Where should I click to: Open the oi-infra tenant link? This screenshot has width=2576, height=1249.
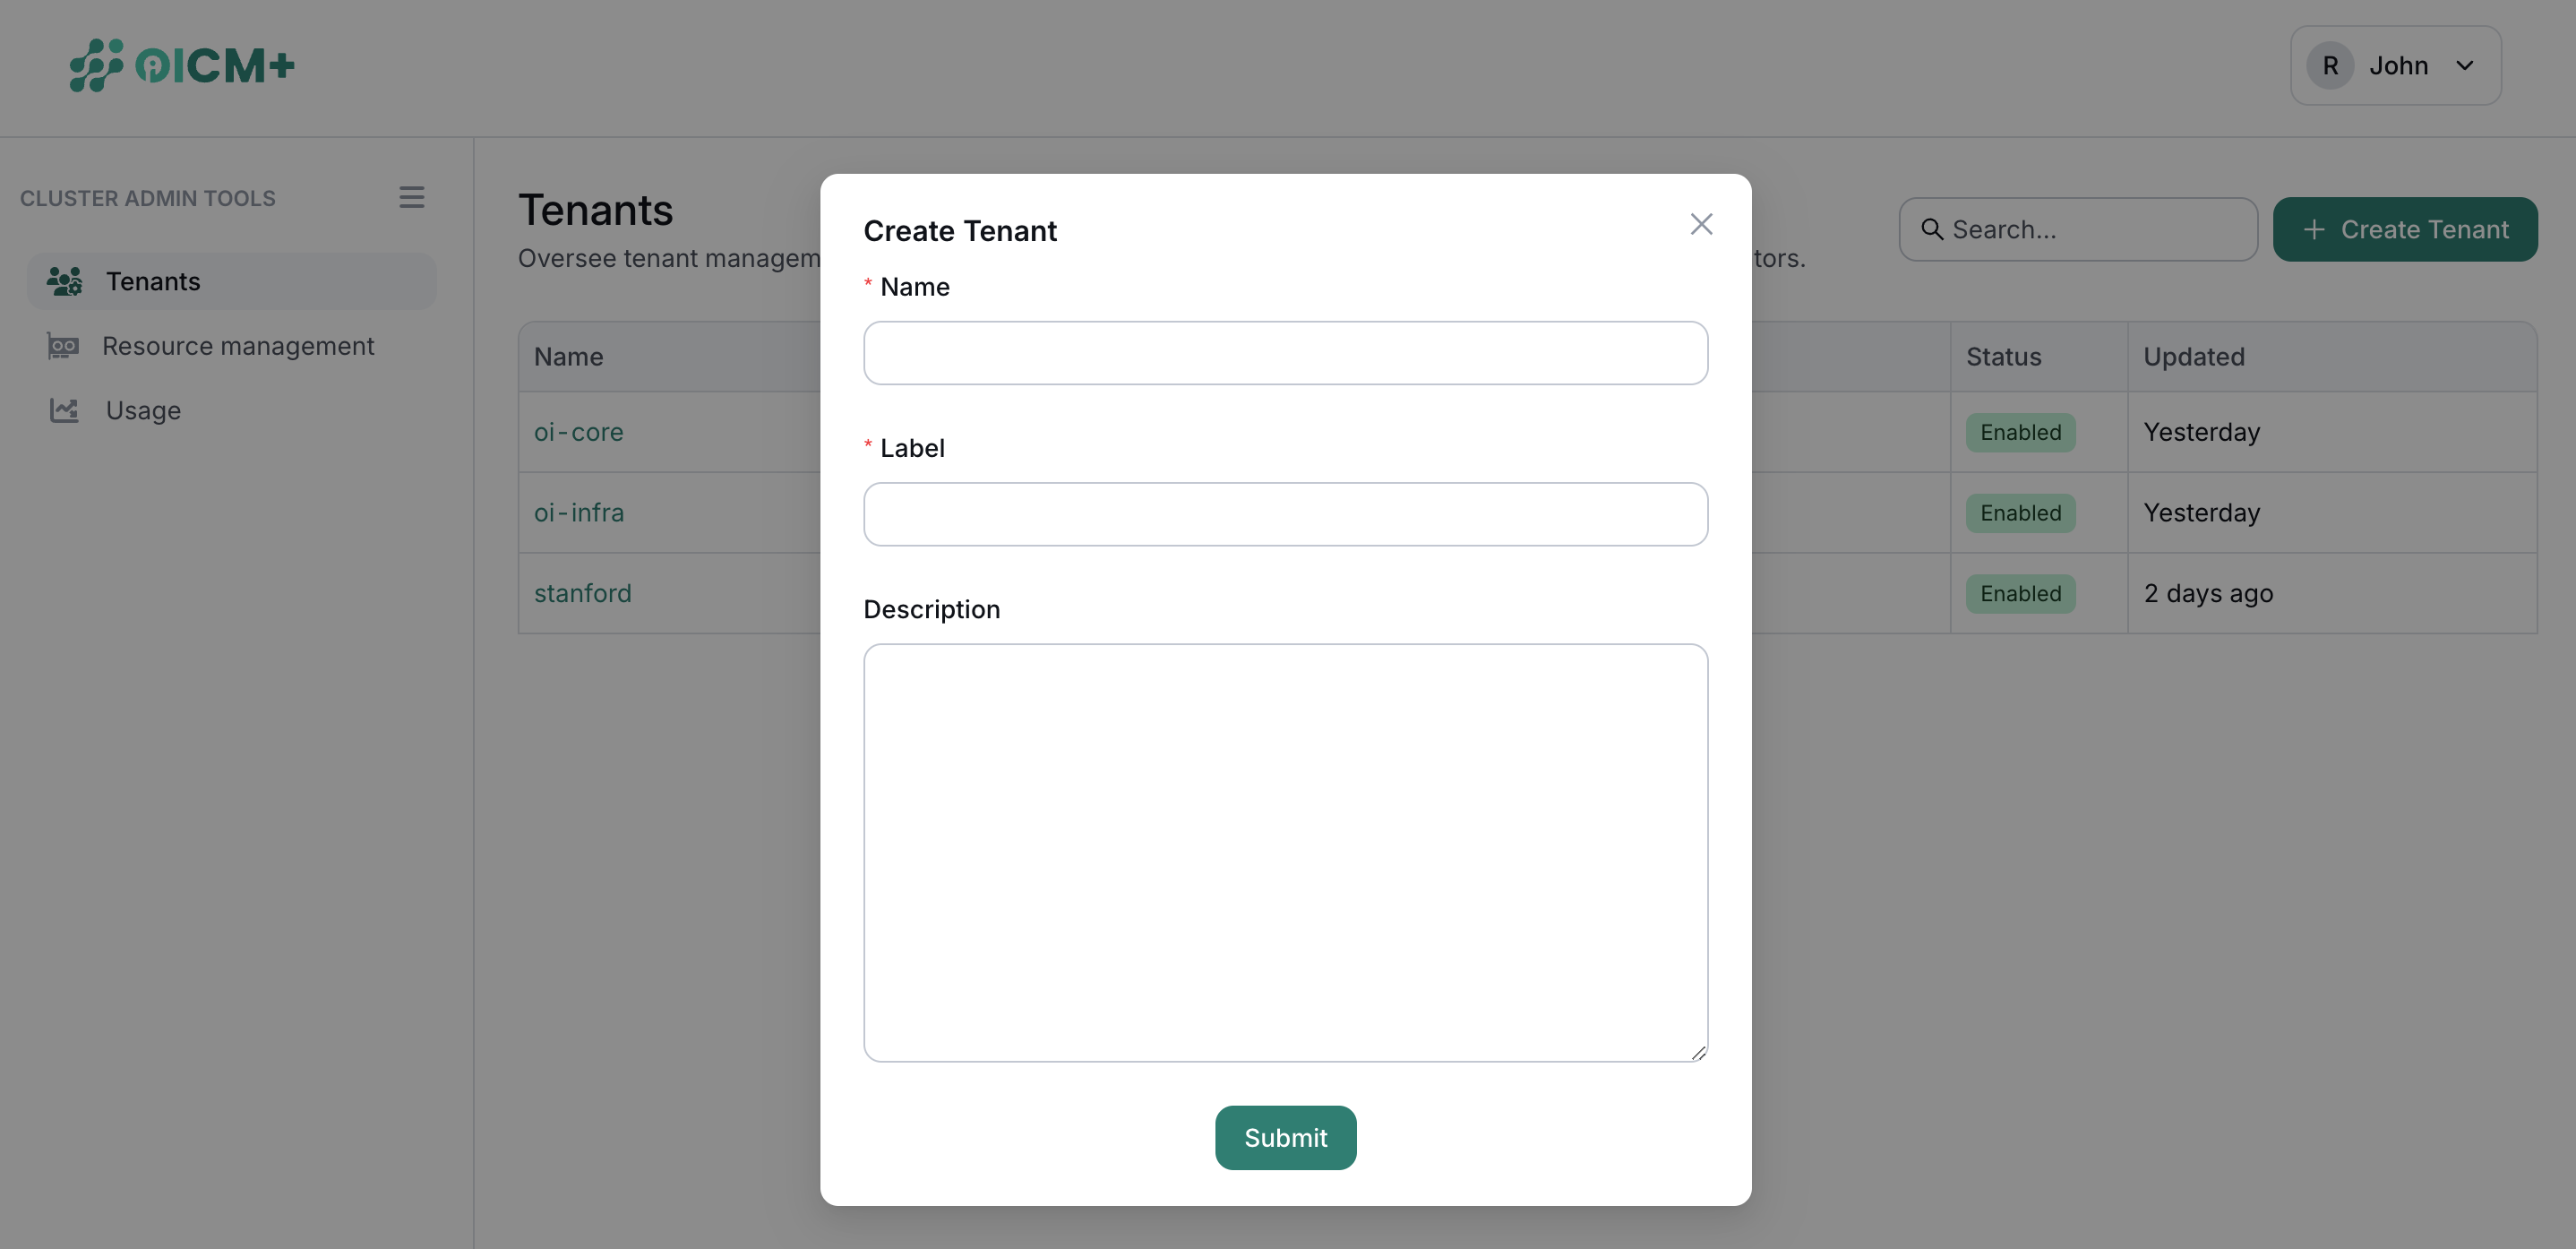click(578, 512)
